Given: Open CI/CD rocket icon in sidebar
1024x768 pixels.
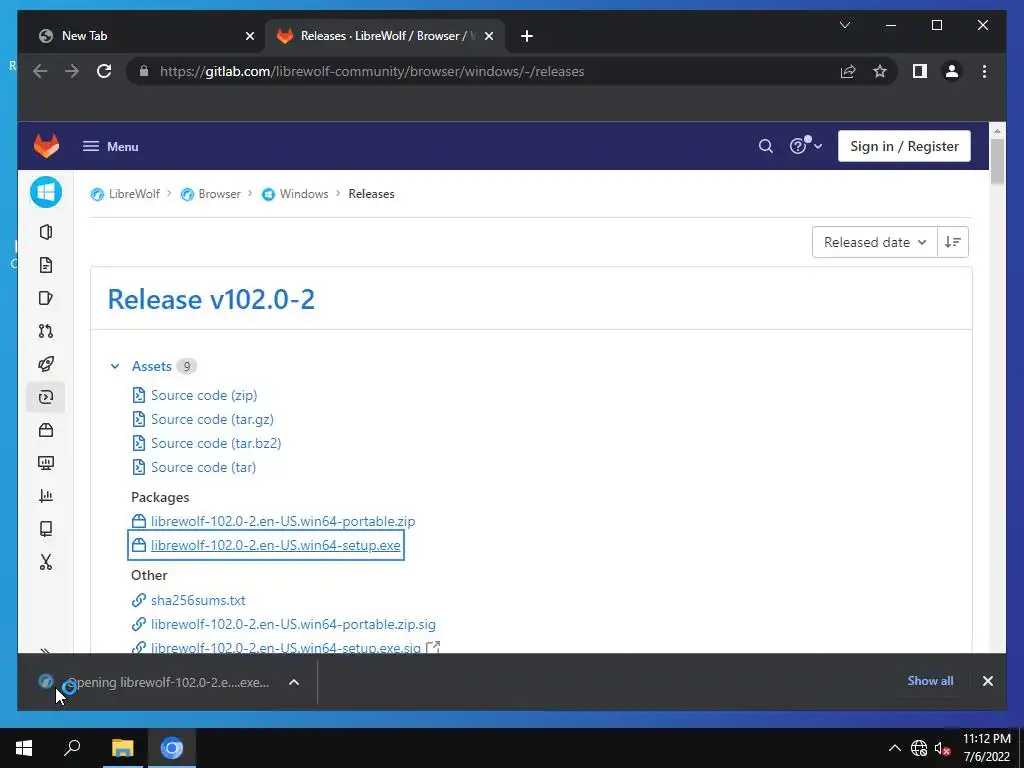Looking at the screenshot, I should point(46,364).
